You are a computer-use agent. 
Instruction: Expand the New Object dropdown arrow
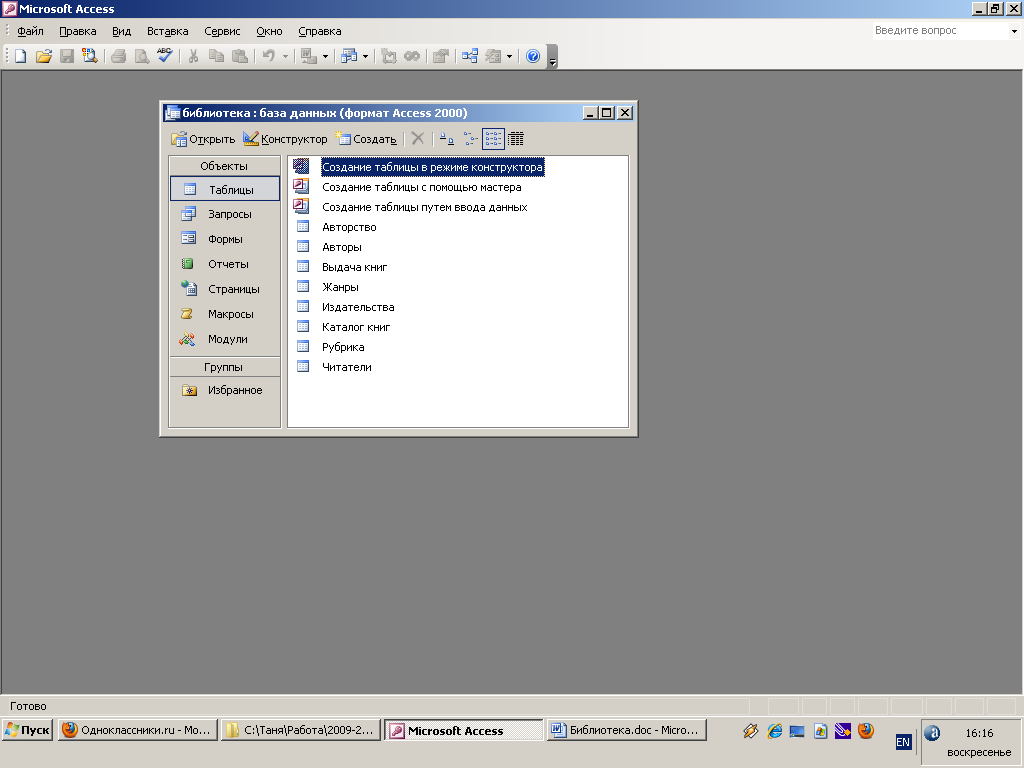click(x=509, y=56)
